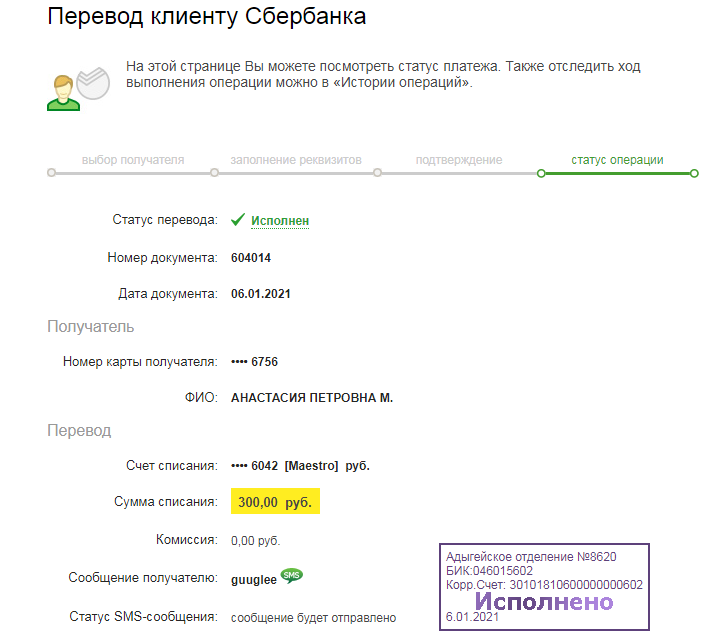
Task: Click the recipient card number 6756
Action: point(254,362)
